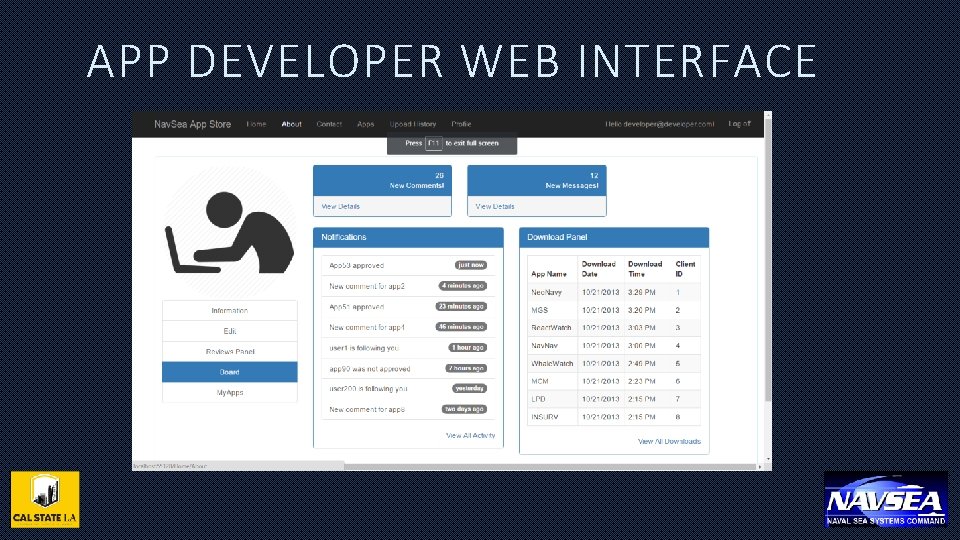The height and width of the screenshot is (540, 960).
Task: Open the Home nav item
Action: pyautogui.click(x=256, y=124)
